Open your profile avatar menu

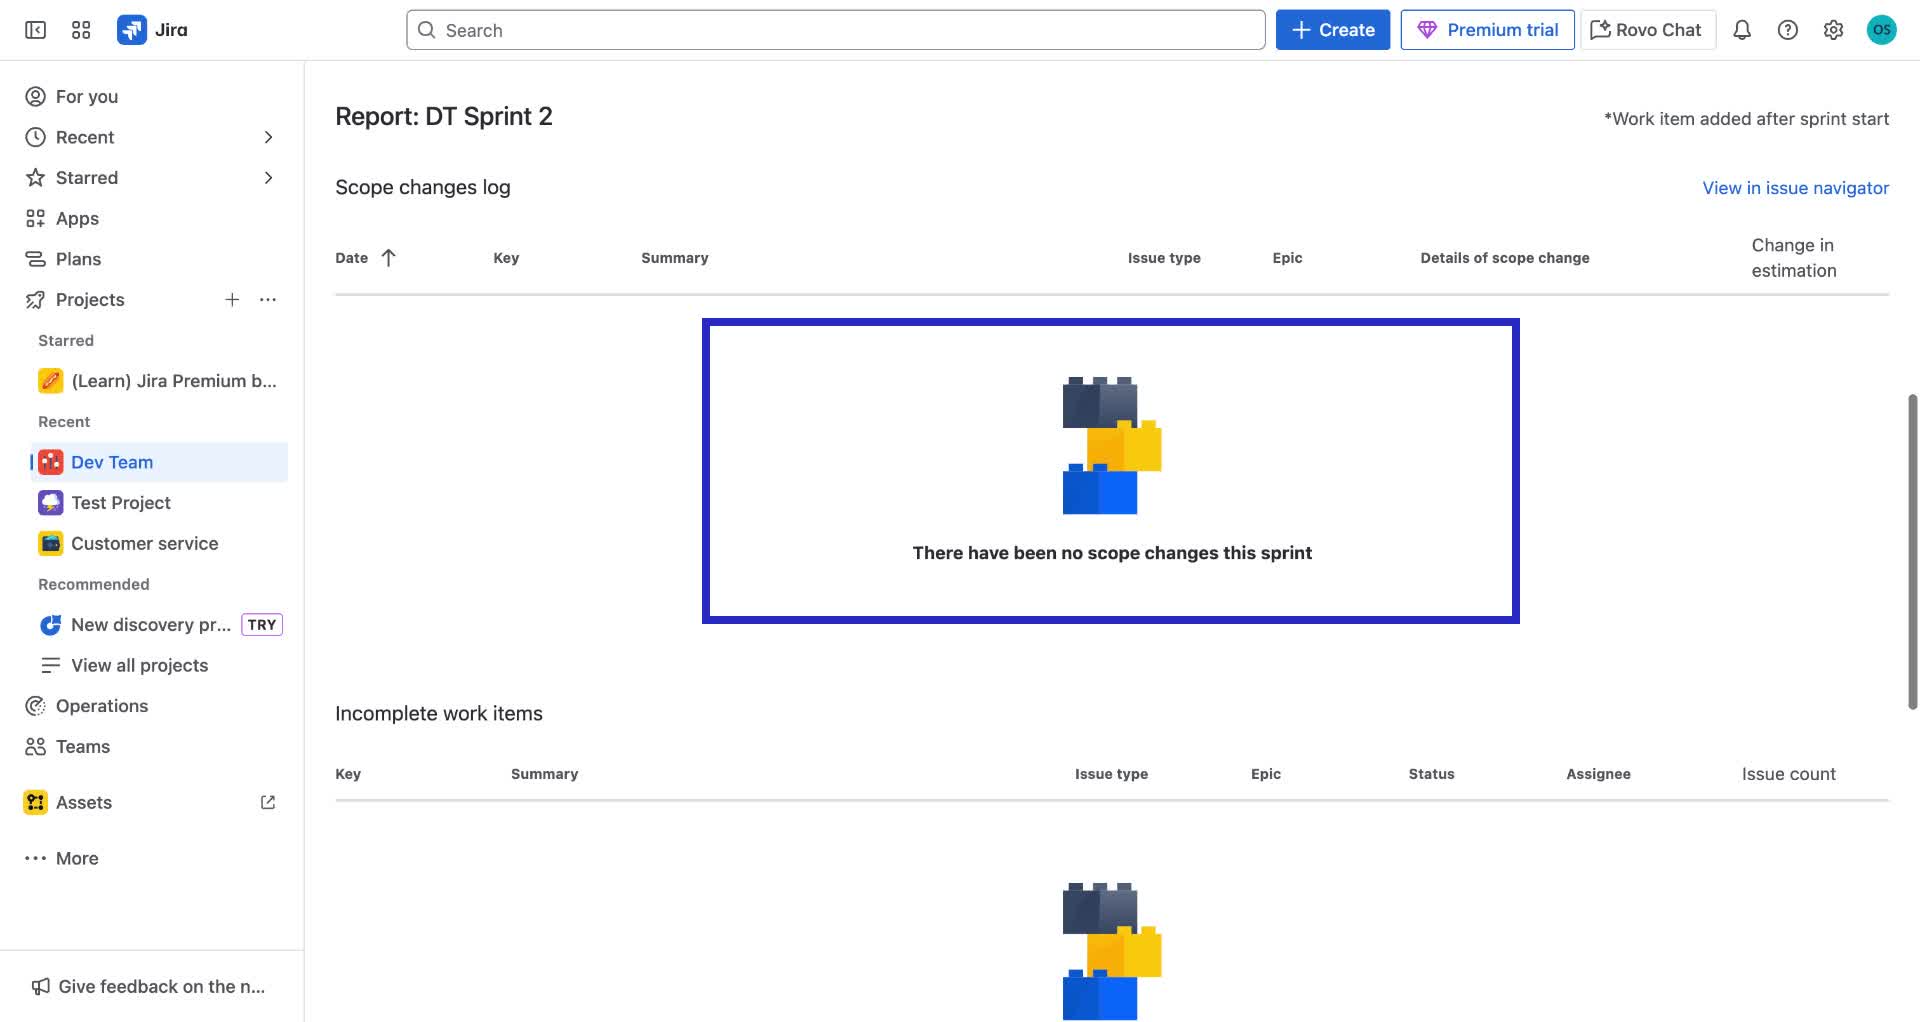click(x=1883, y=29)
